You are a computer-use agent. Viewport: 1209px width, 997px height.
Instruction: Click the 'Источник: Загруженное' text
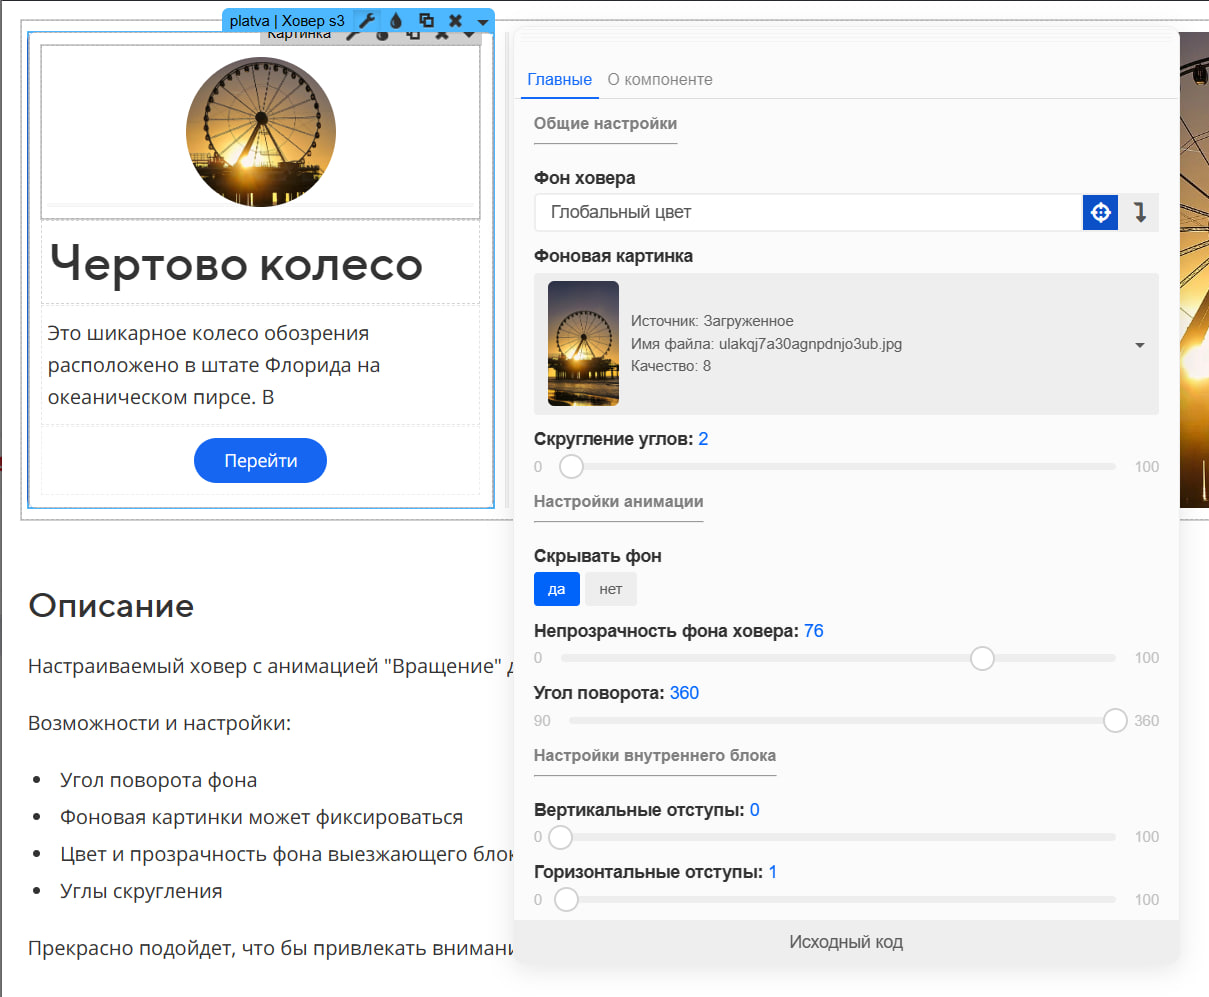pos(712,321)
